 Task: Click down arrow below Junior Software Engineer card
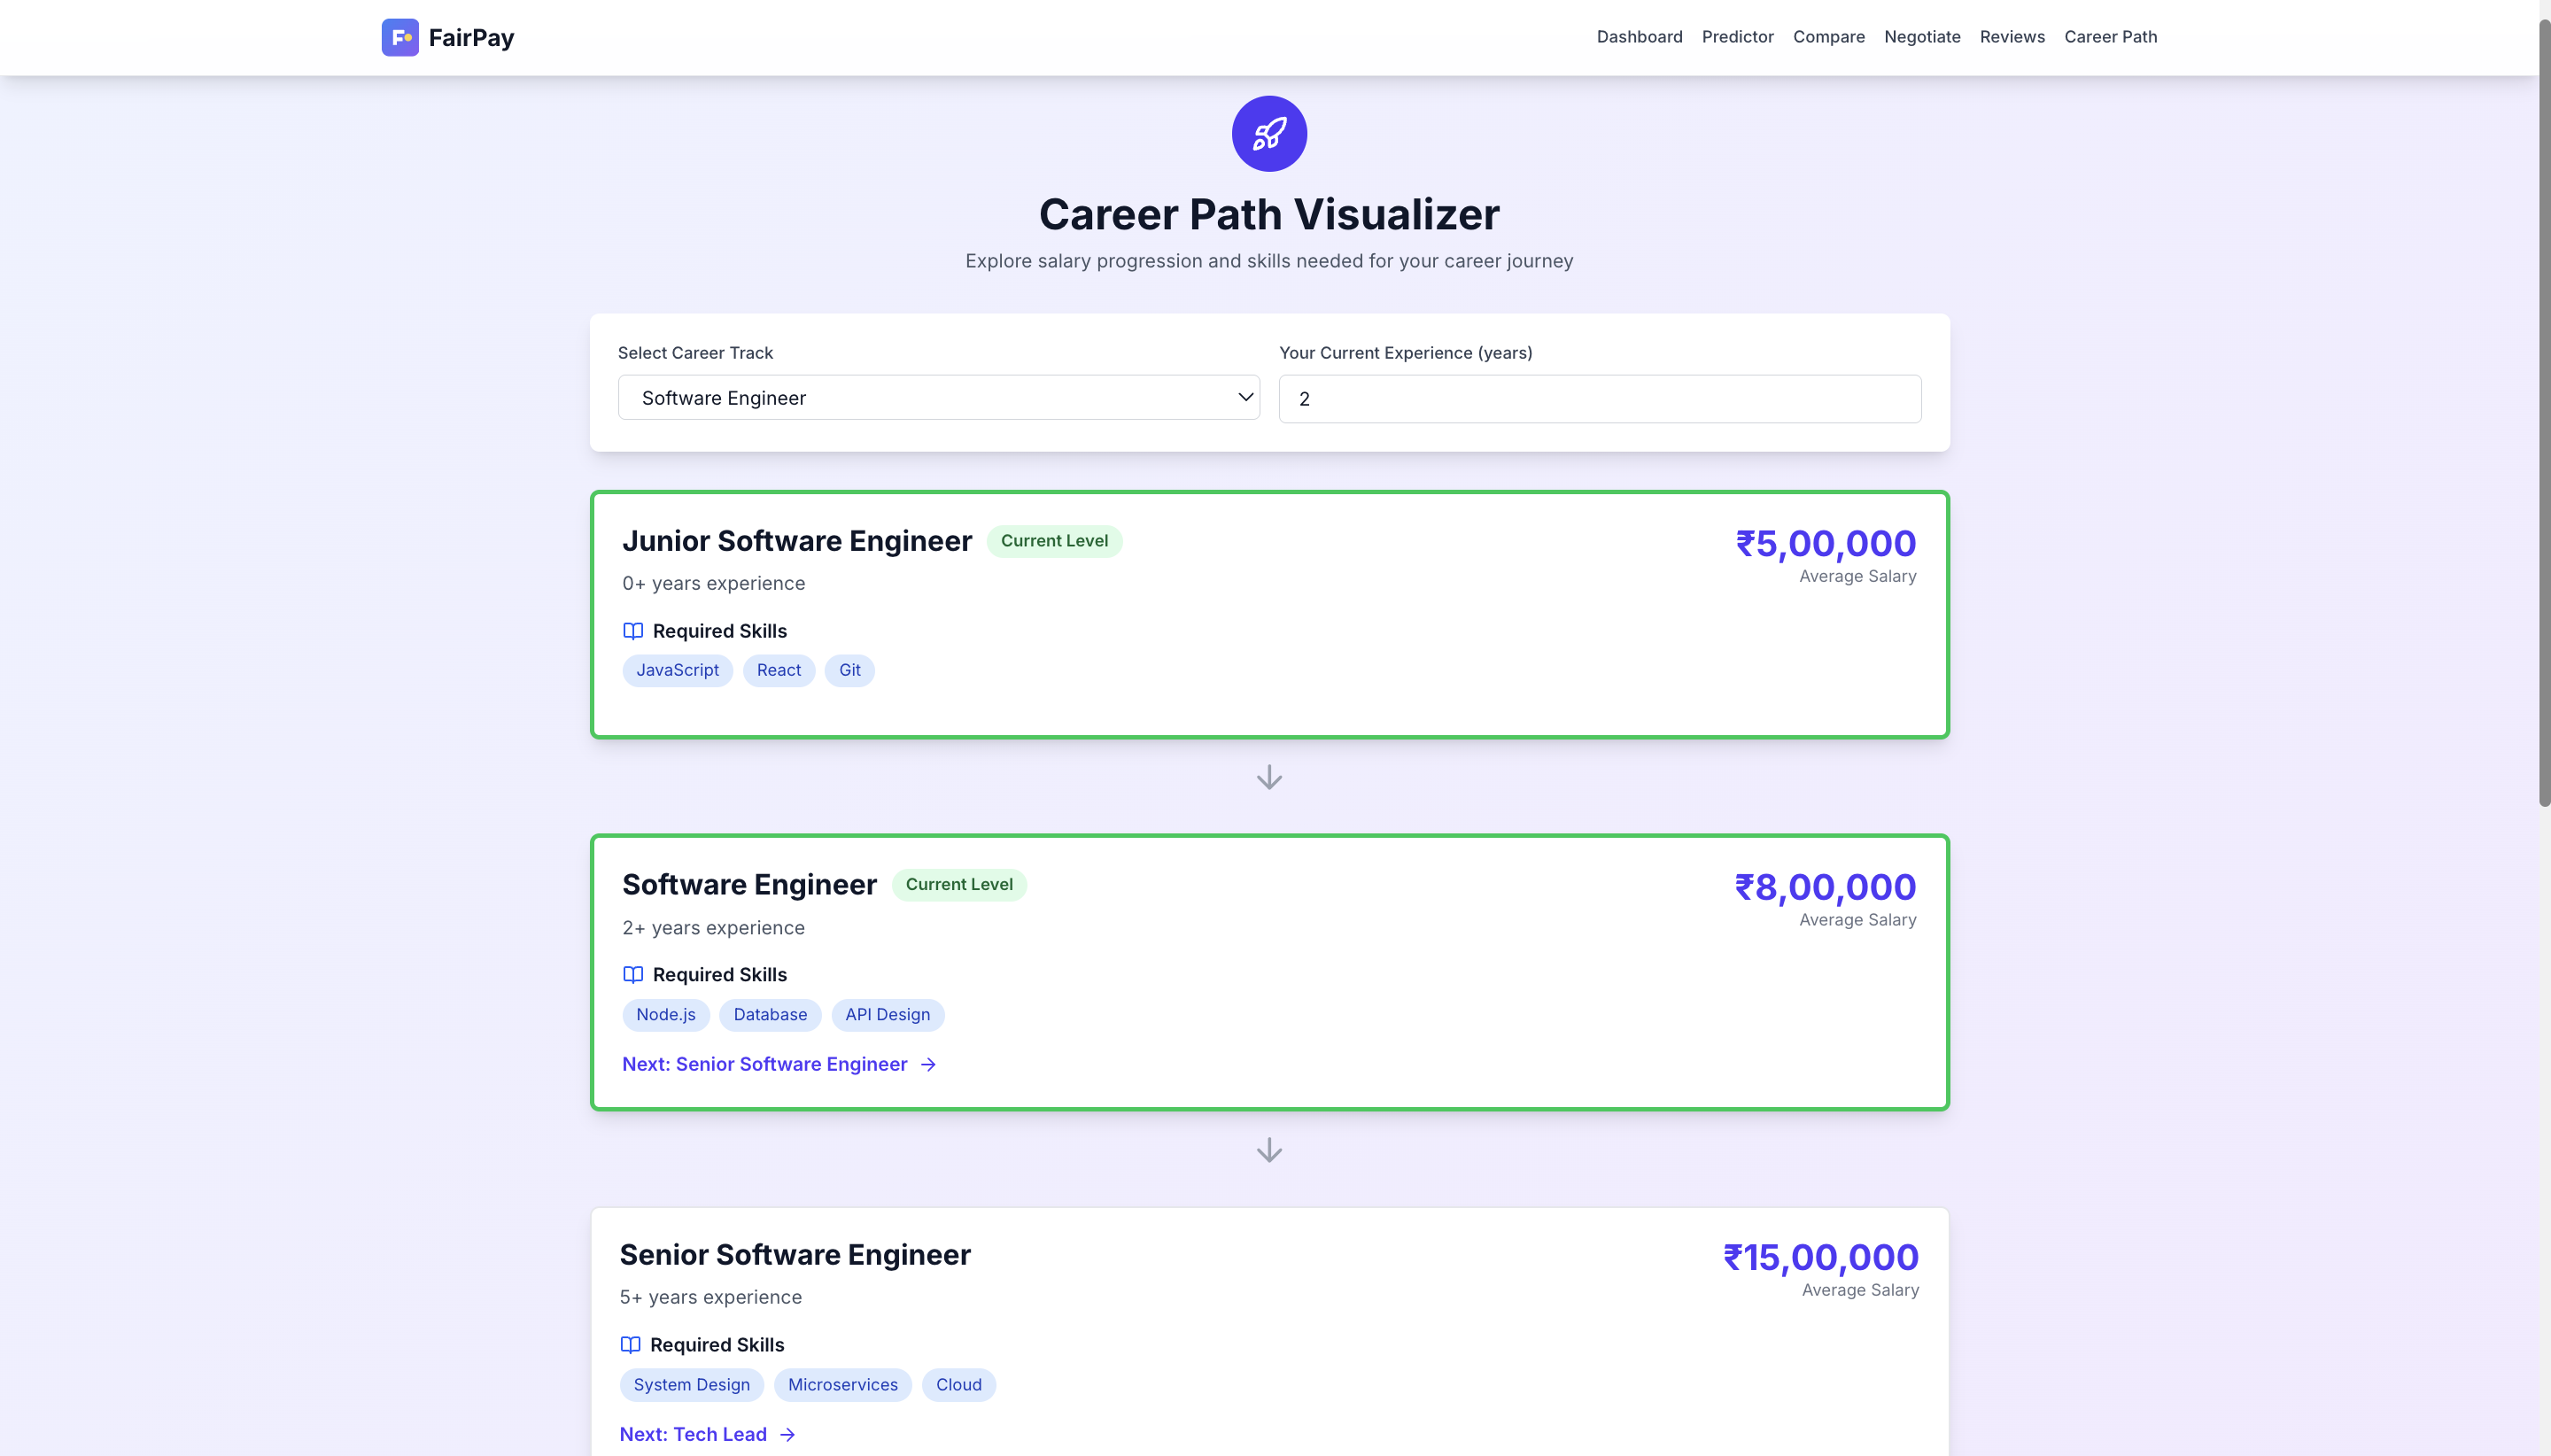coord(1268,777)
